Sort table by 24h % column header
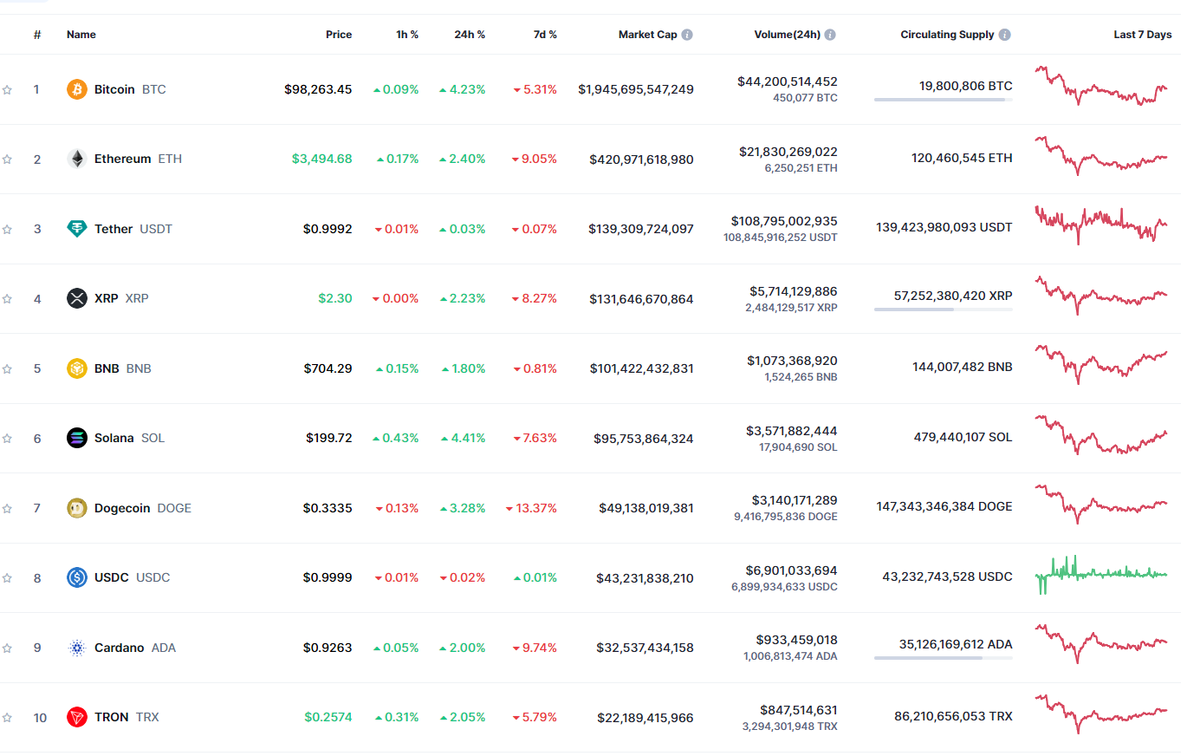The image size is (1200, 756). (470, 34)
